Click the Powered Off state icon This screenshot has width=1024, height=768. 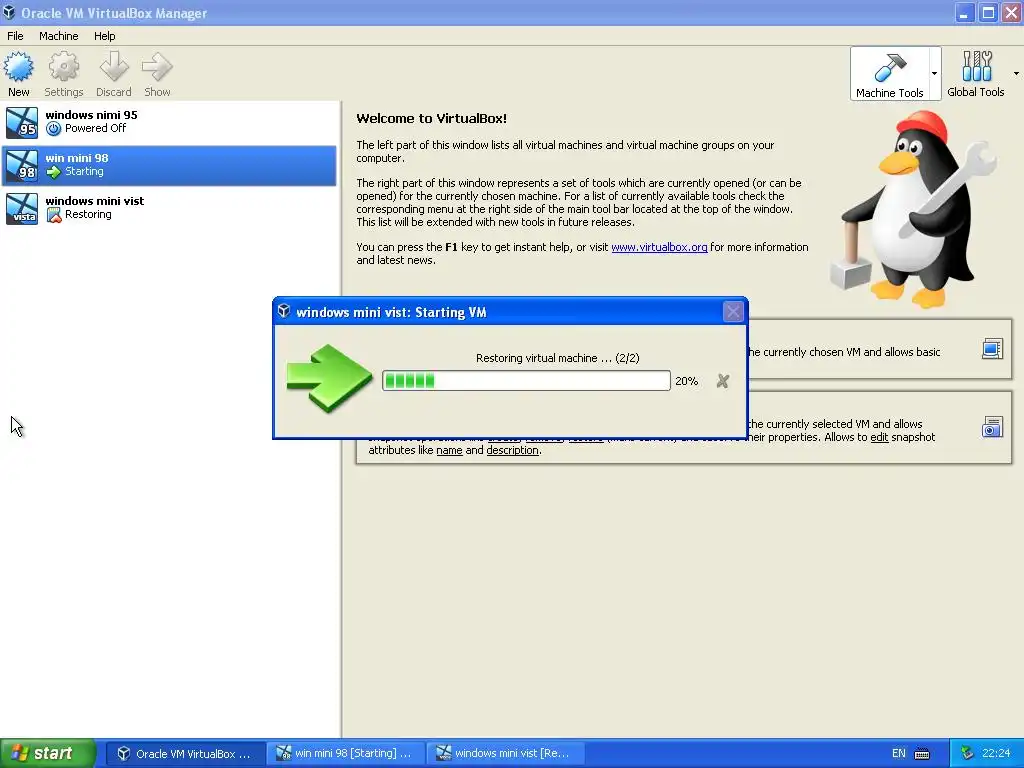click(x=54, y=129)
